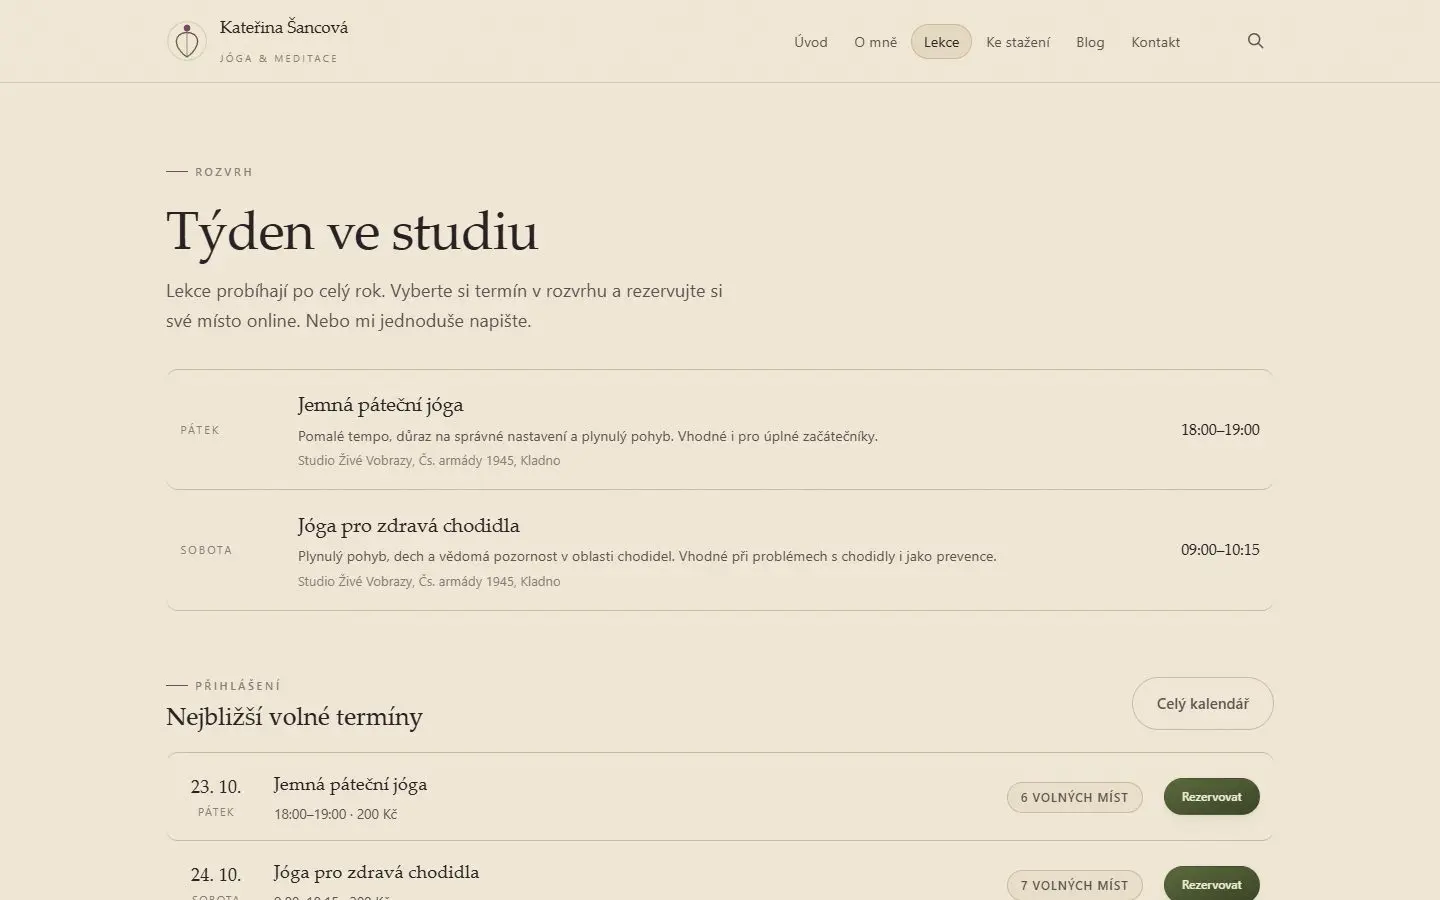Click the 24. 10. date

point(216,875)
